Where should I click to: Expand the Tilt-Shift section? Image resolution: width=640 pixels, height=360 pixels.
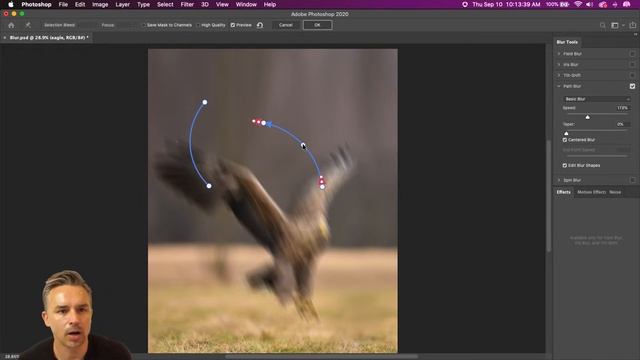pos(559,75)
